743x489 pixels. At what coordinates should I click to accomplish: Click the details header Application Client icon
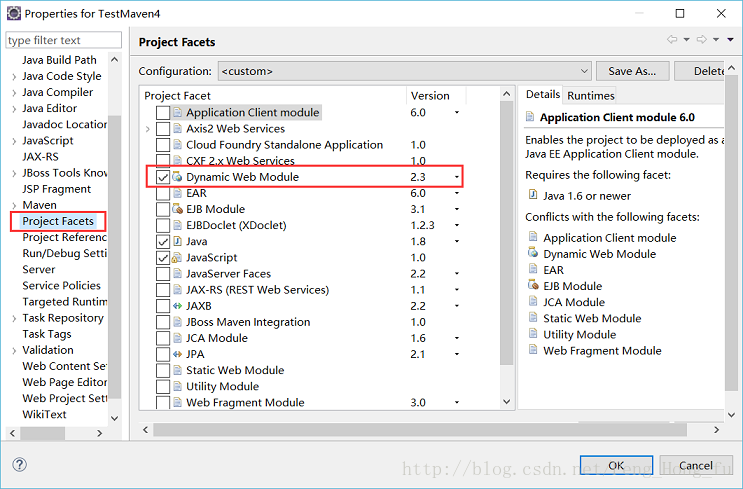point(530,117)
